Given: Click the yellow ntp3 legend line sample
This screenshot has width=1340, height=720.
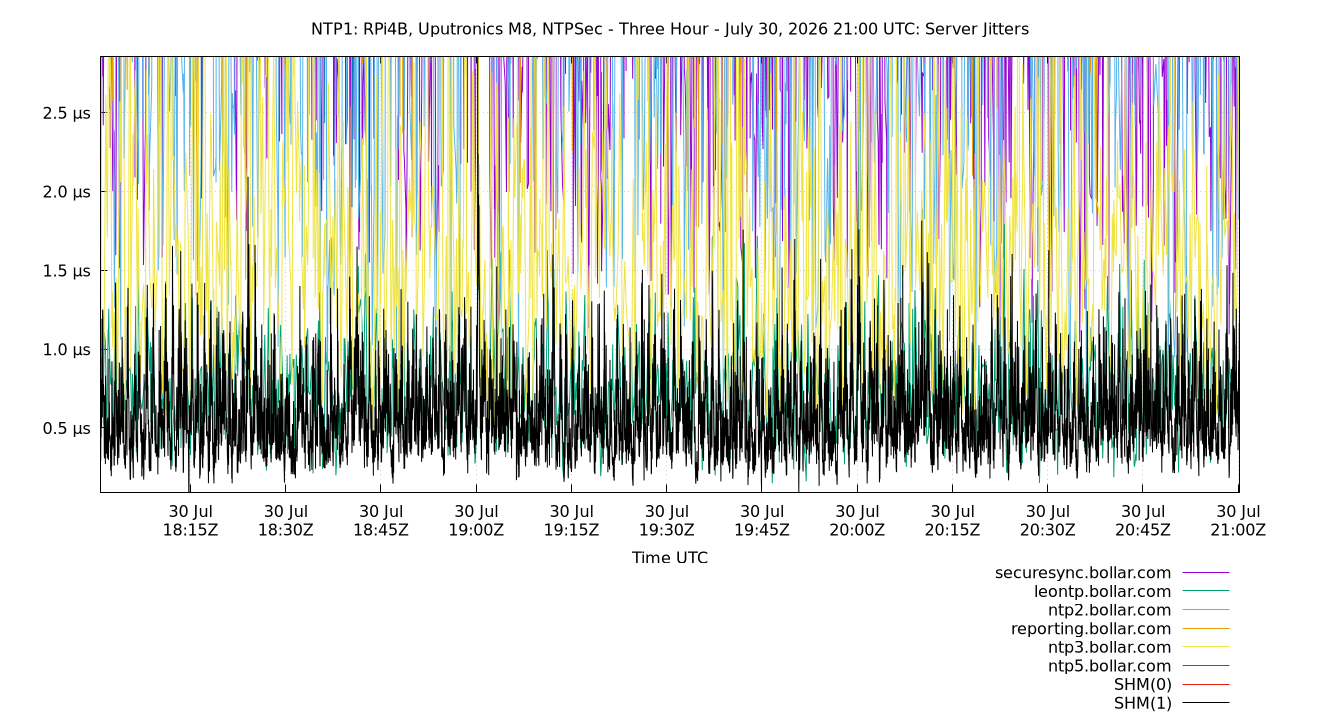Looking at the screenshot, I should 1206,647.
